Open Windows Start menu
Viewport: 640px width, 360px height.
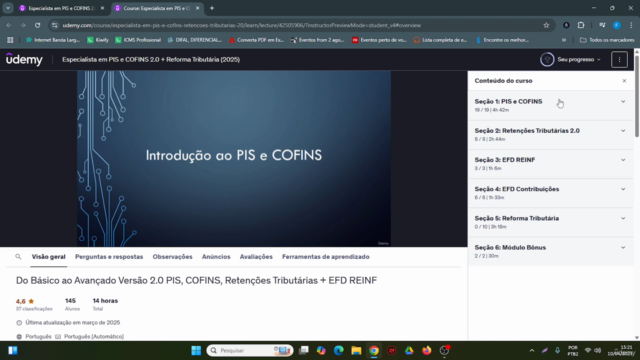coord(196,351)
